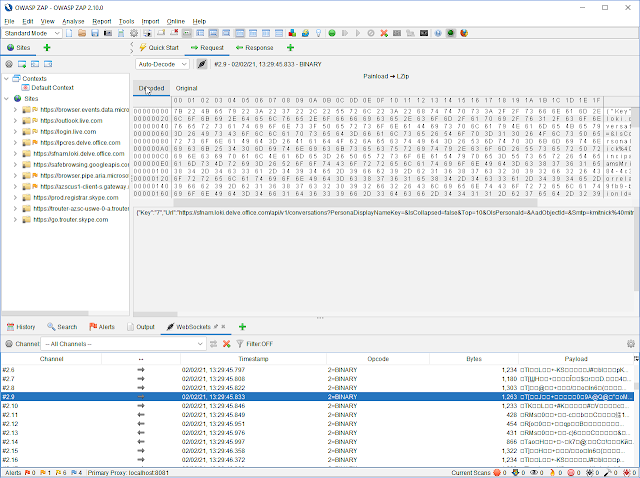The width and height of the screenshot is (640, 478).
Task: Open the Analyse menu
Action: click(73, 21)
